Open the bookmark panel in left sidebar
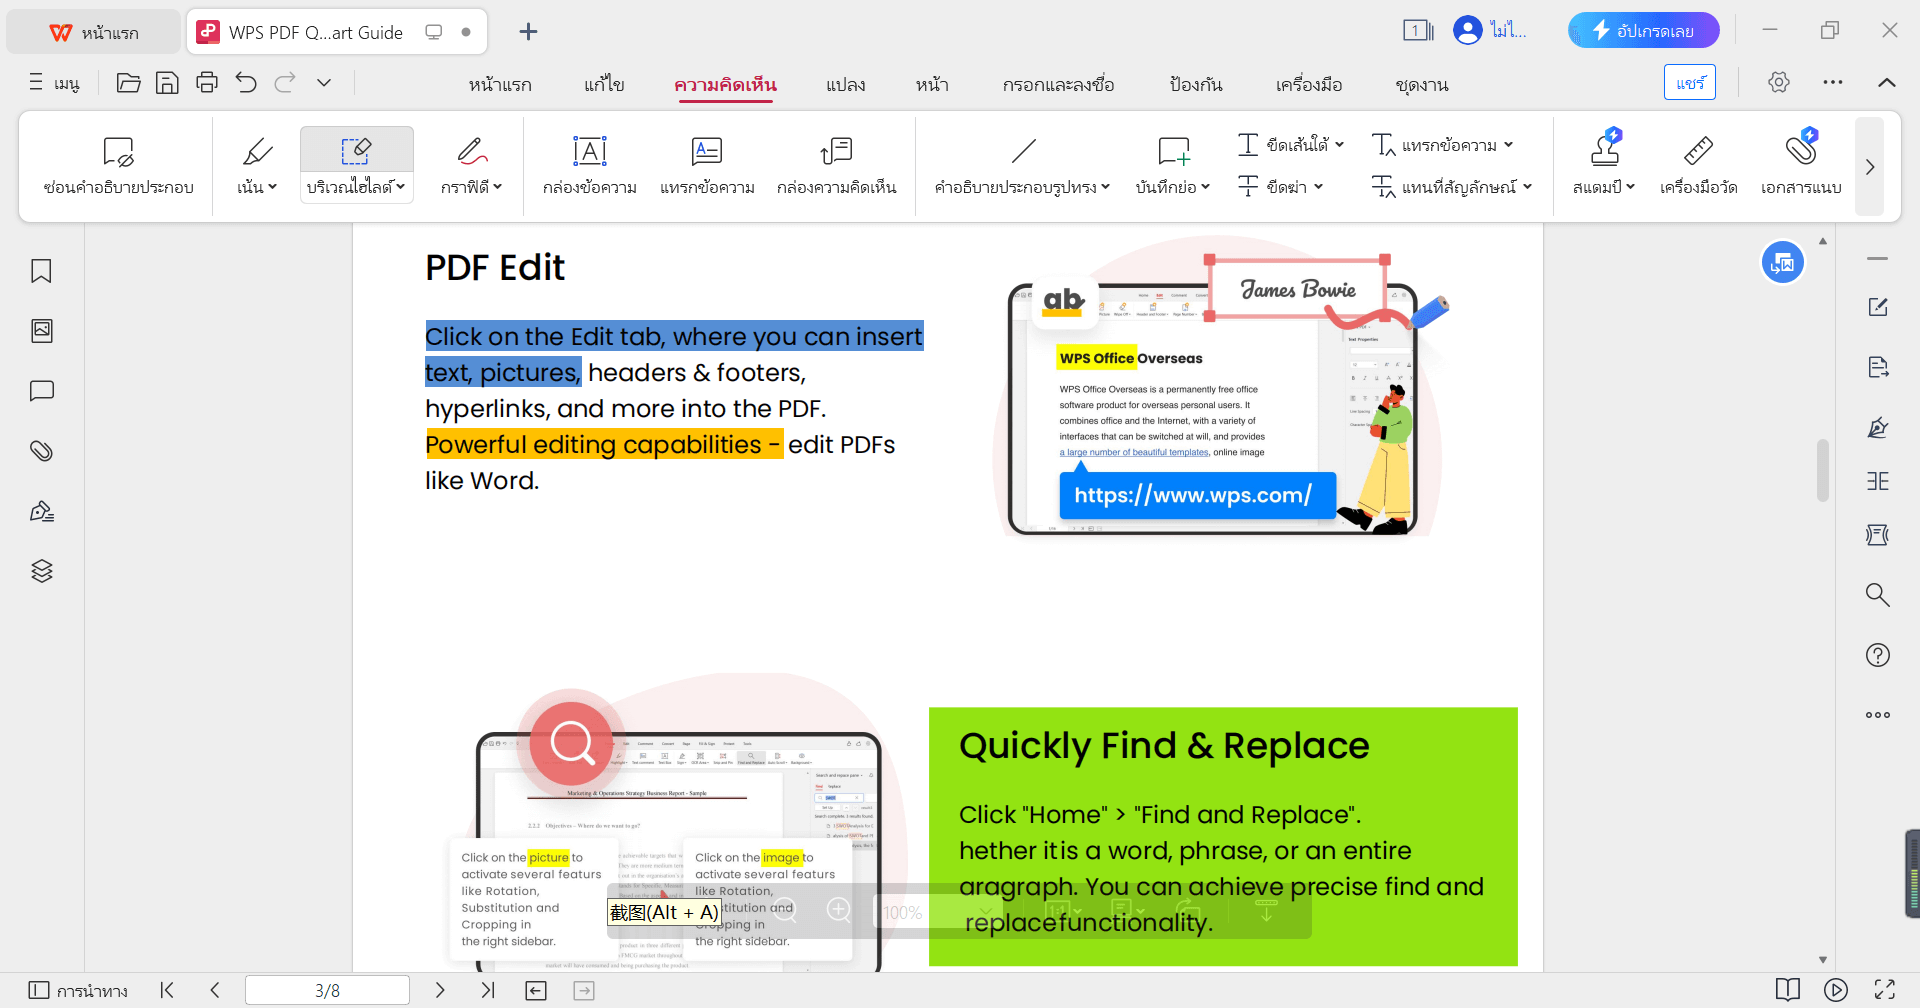The height and width of the screenshot is (1008, 1920). click(x=41, y=271)
